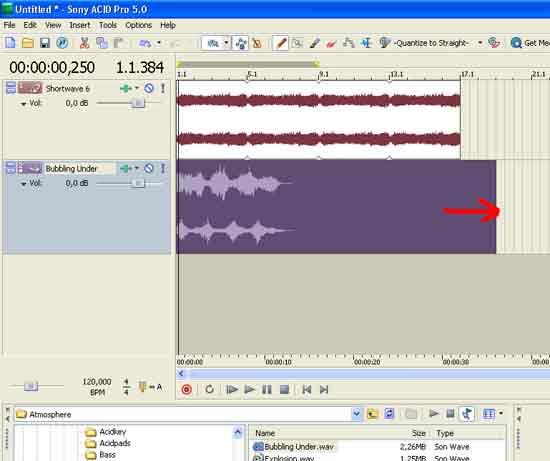Create a new project with the New icon
This screenshot has width=550, height=461.
(x=10, y=43)
